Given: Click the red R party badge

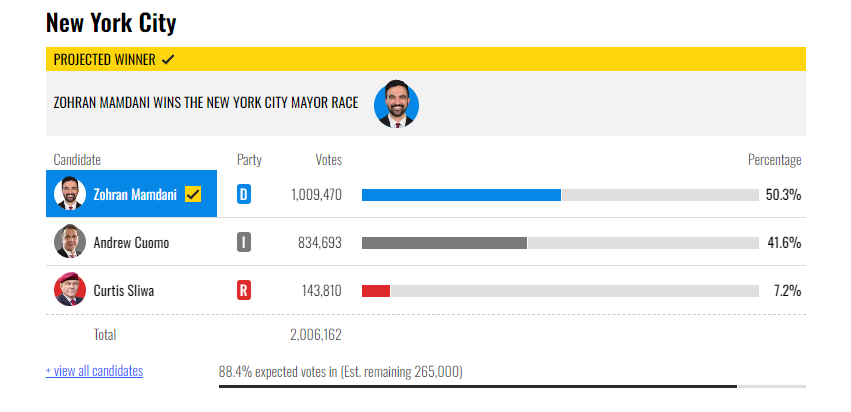Looking at the screenshot, I should point(243,290).
